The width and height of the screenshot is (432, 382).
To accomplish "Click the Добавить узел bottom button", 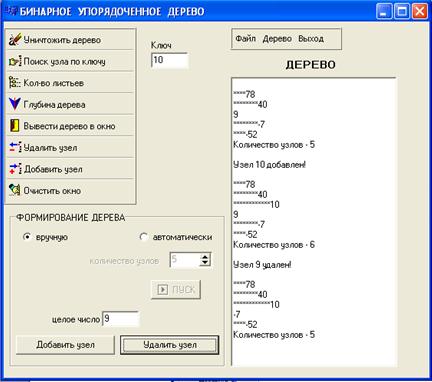I will (x=65, y=345).
